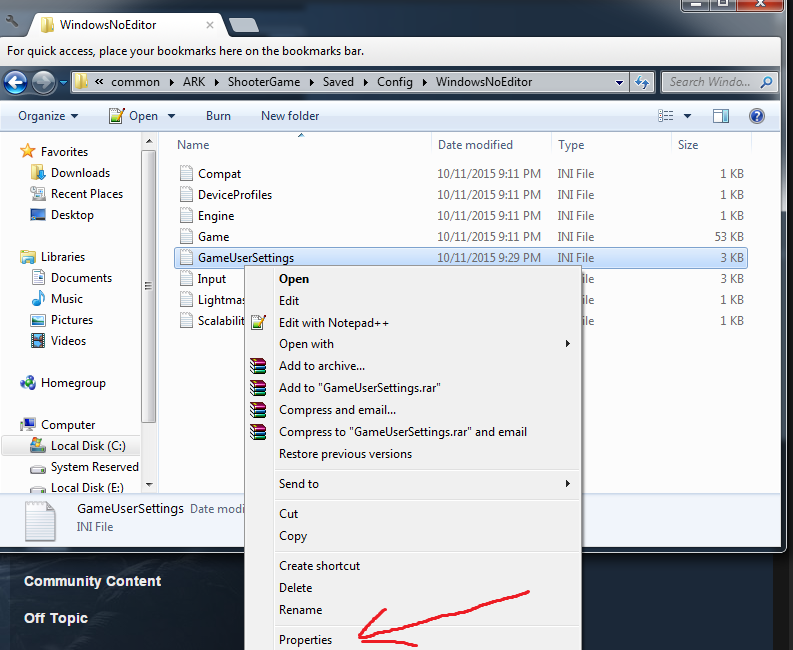Image resolution: width=793 pixels, height=650 pixels.
Task: Expand Send to submenu
Action: click(x=412, y=484)
